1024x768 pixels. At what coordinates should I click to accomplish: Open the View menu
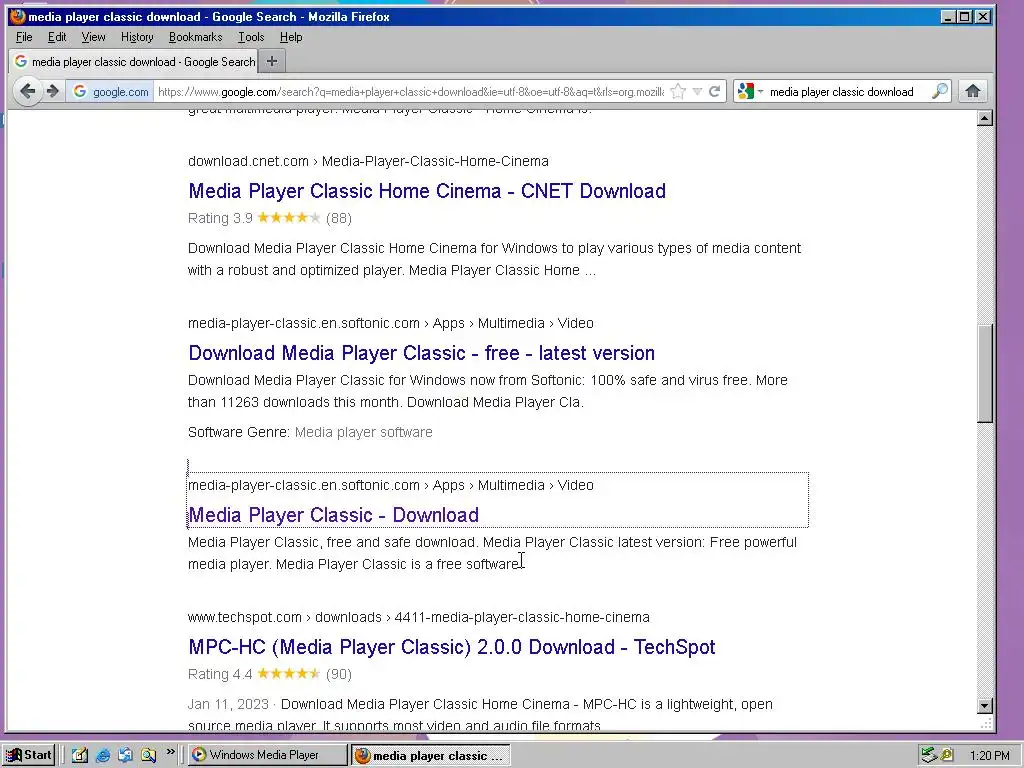click(x=93, y=37)
